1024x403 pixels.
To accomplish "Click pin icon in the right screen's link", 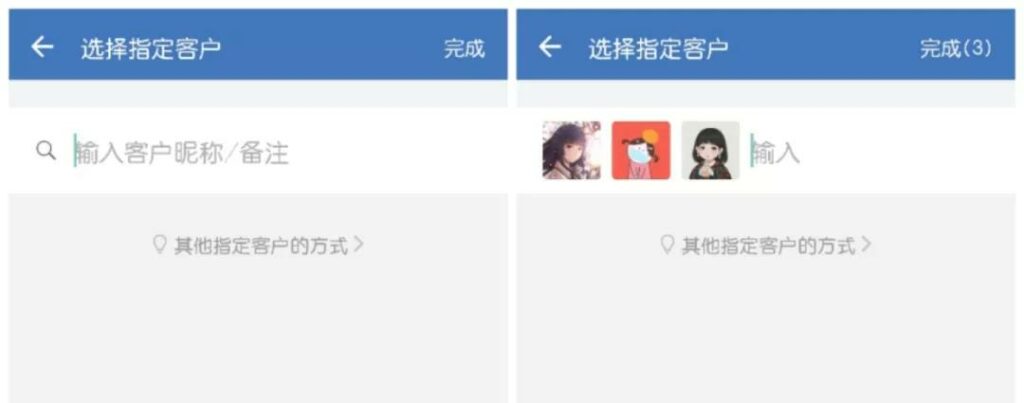I will tap(667, 245).
